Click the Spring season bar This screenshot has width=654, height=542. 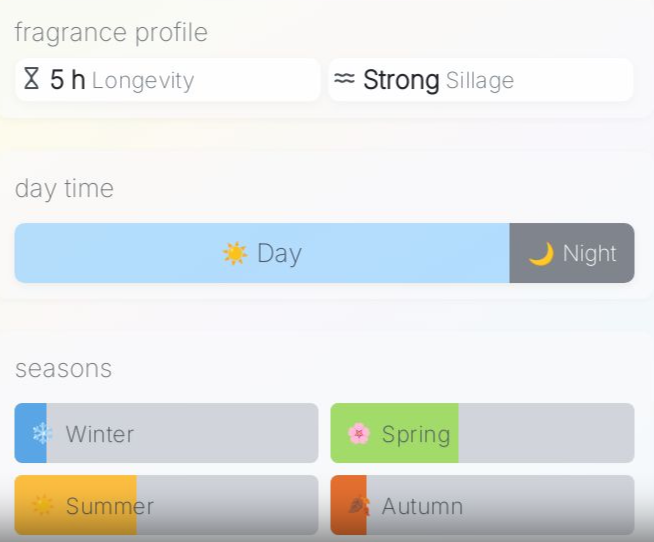coord(482,433)
